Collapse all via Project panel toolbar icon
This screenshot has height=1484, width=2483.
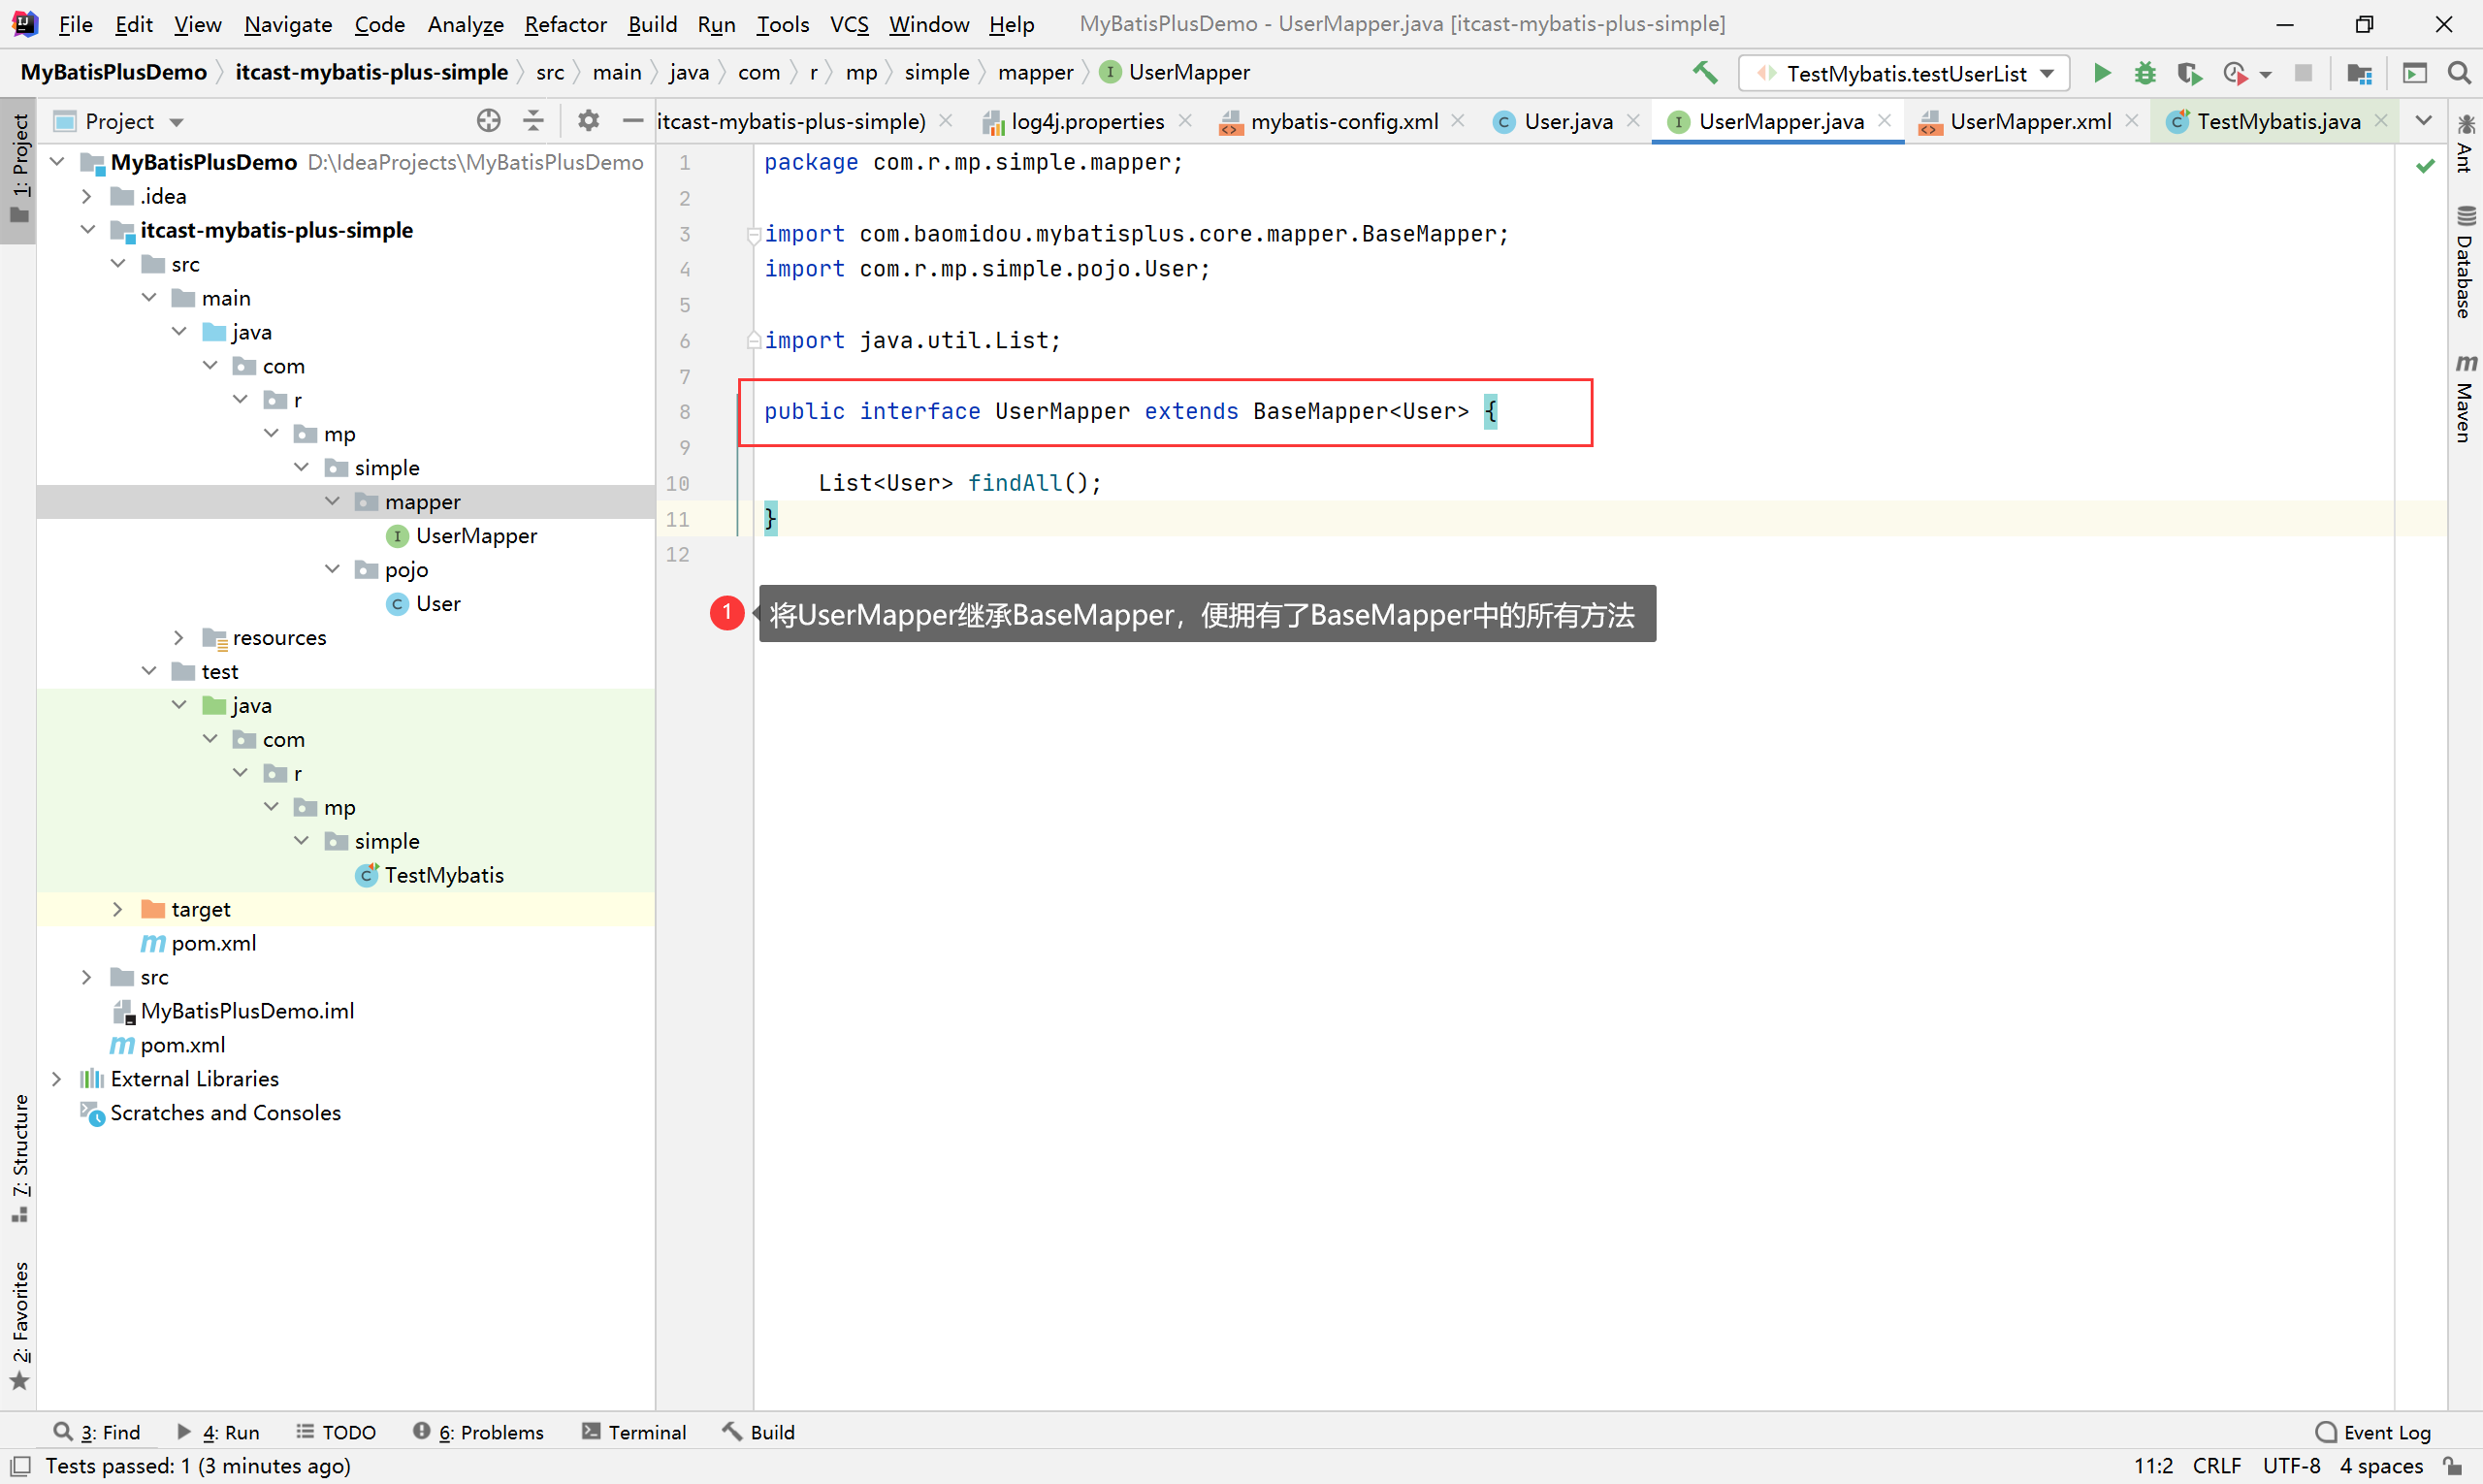pos(534,121)
